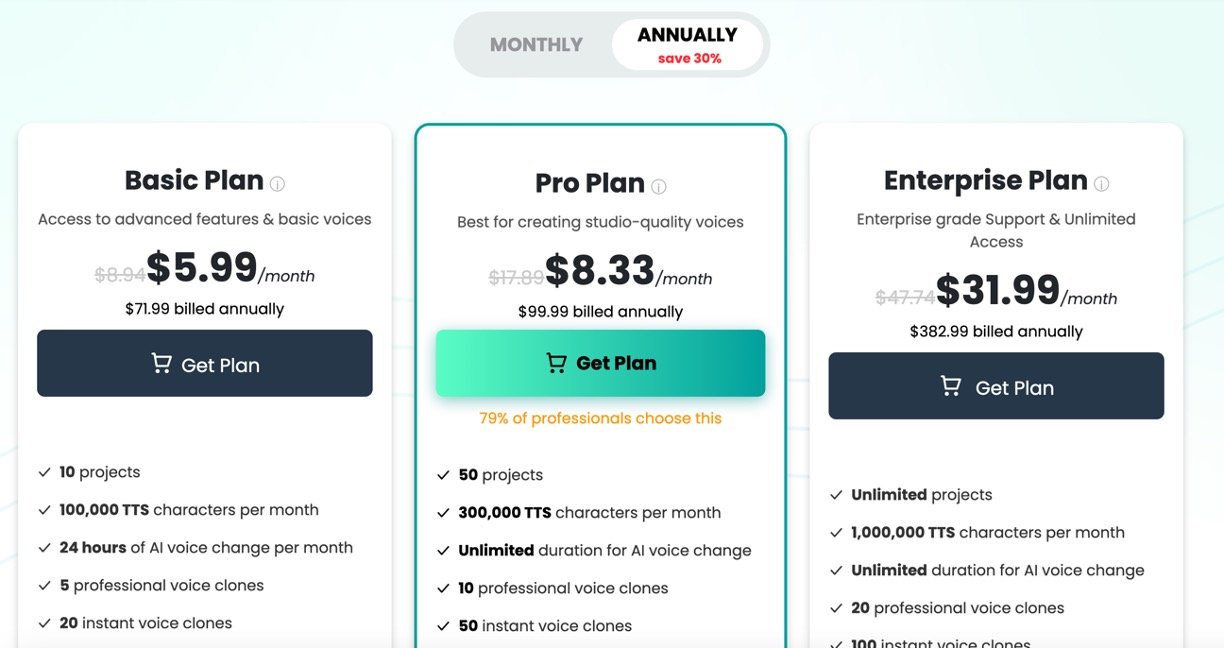Click the Enterprise $31.99 price
This screenshot has height=648, width=1224.
coord(997,290)
